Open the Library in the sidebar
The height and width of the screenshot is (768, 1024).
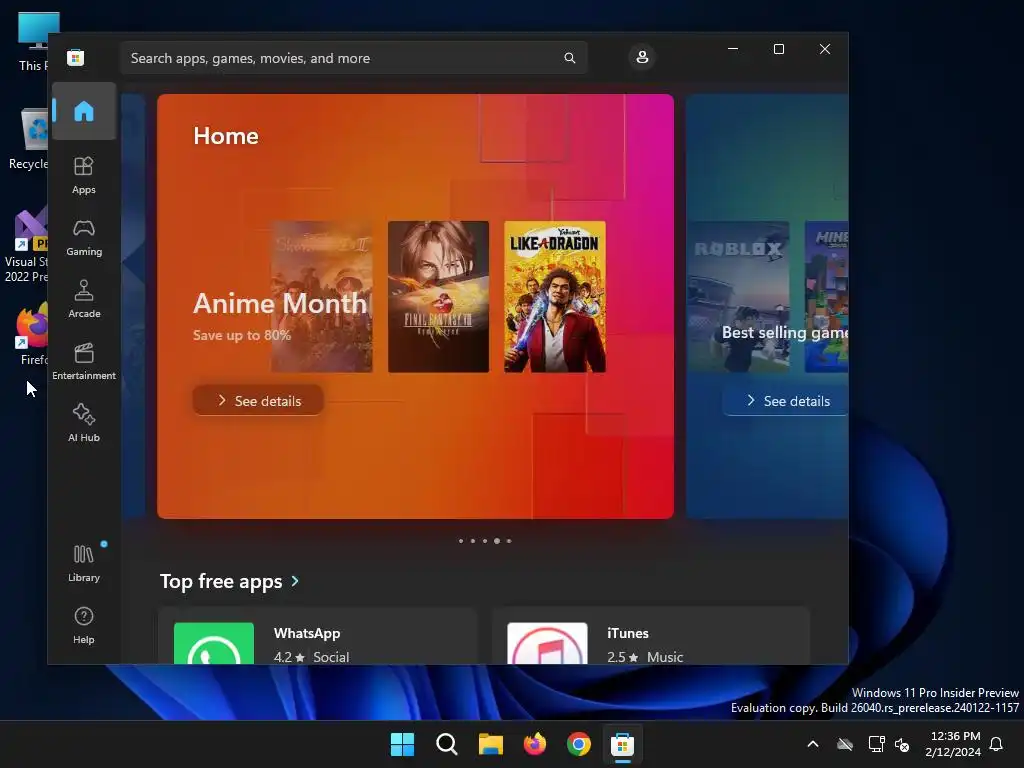[84, 563]
